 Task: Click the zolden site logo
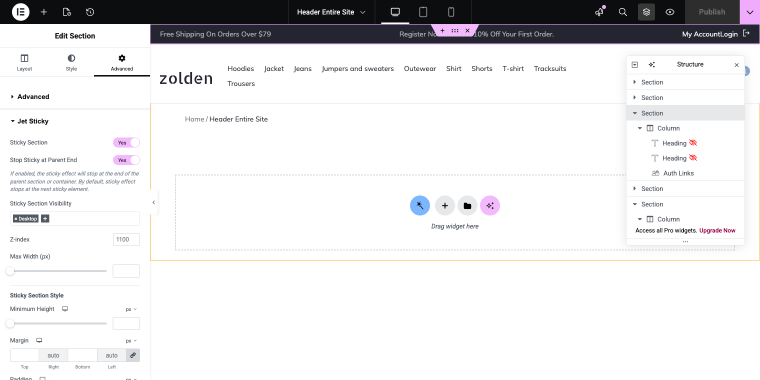click(x=186, y=78)
